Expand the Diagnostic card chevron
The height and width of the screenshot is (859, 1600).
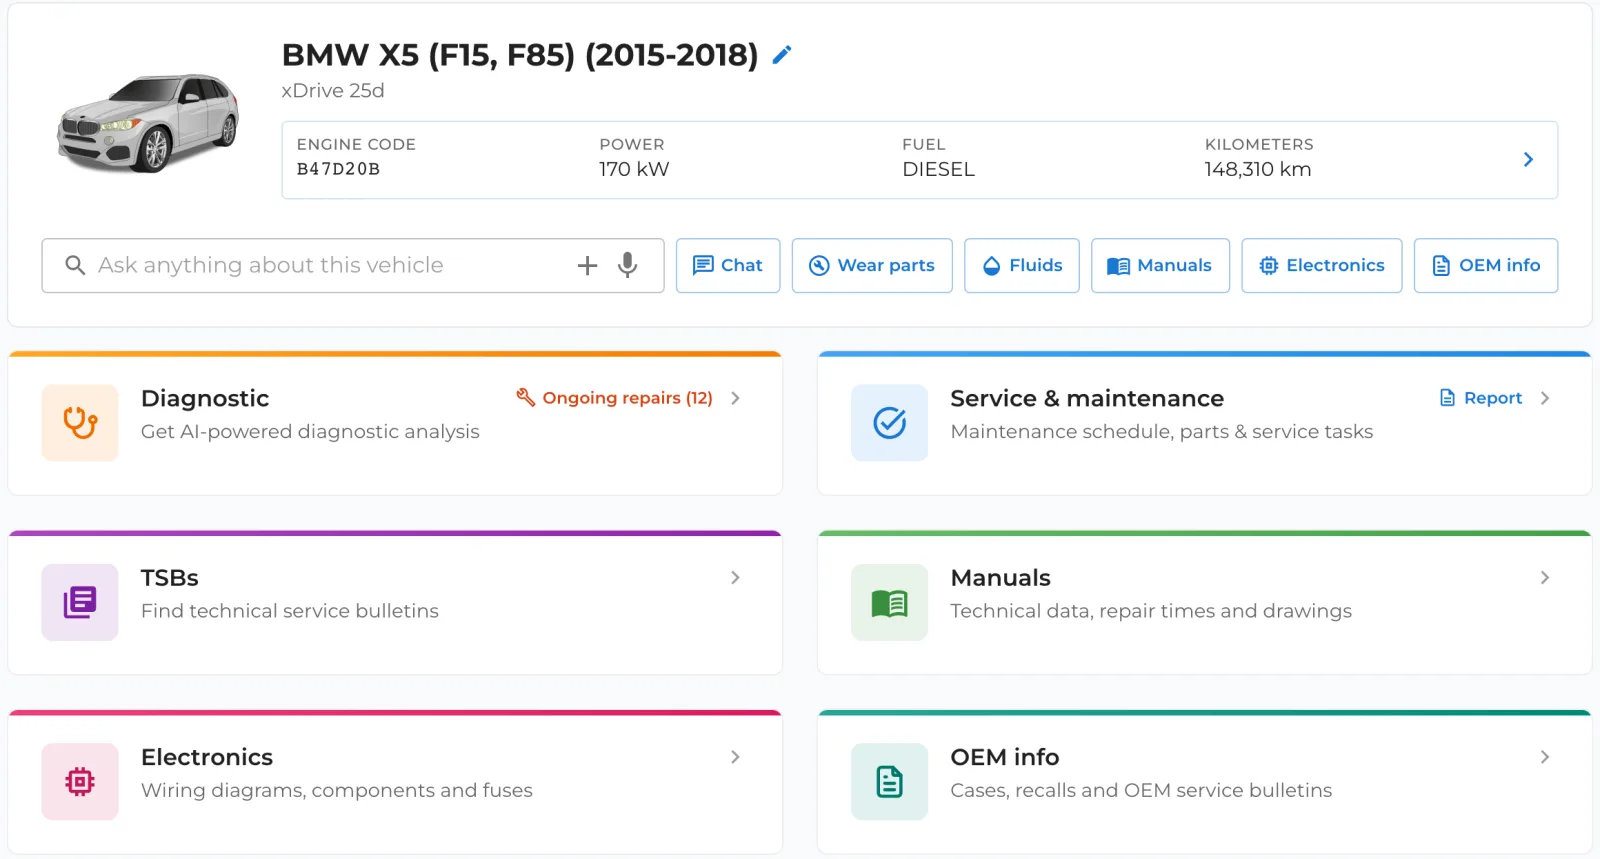[735, 398]
